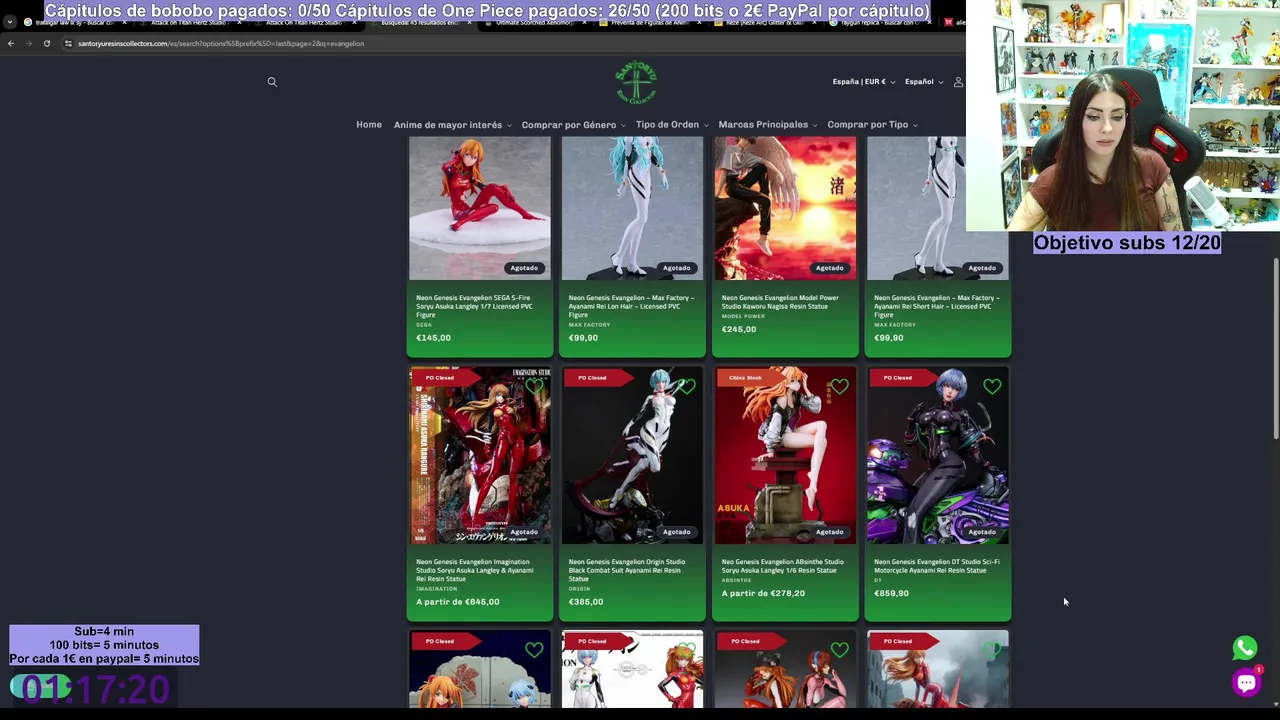Open the ABsinthe Studio Asuka 1/6 title link

click(782, 566)
